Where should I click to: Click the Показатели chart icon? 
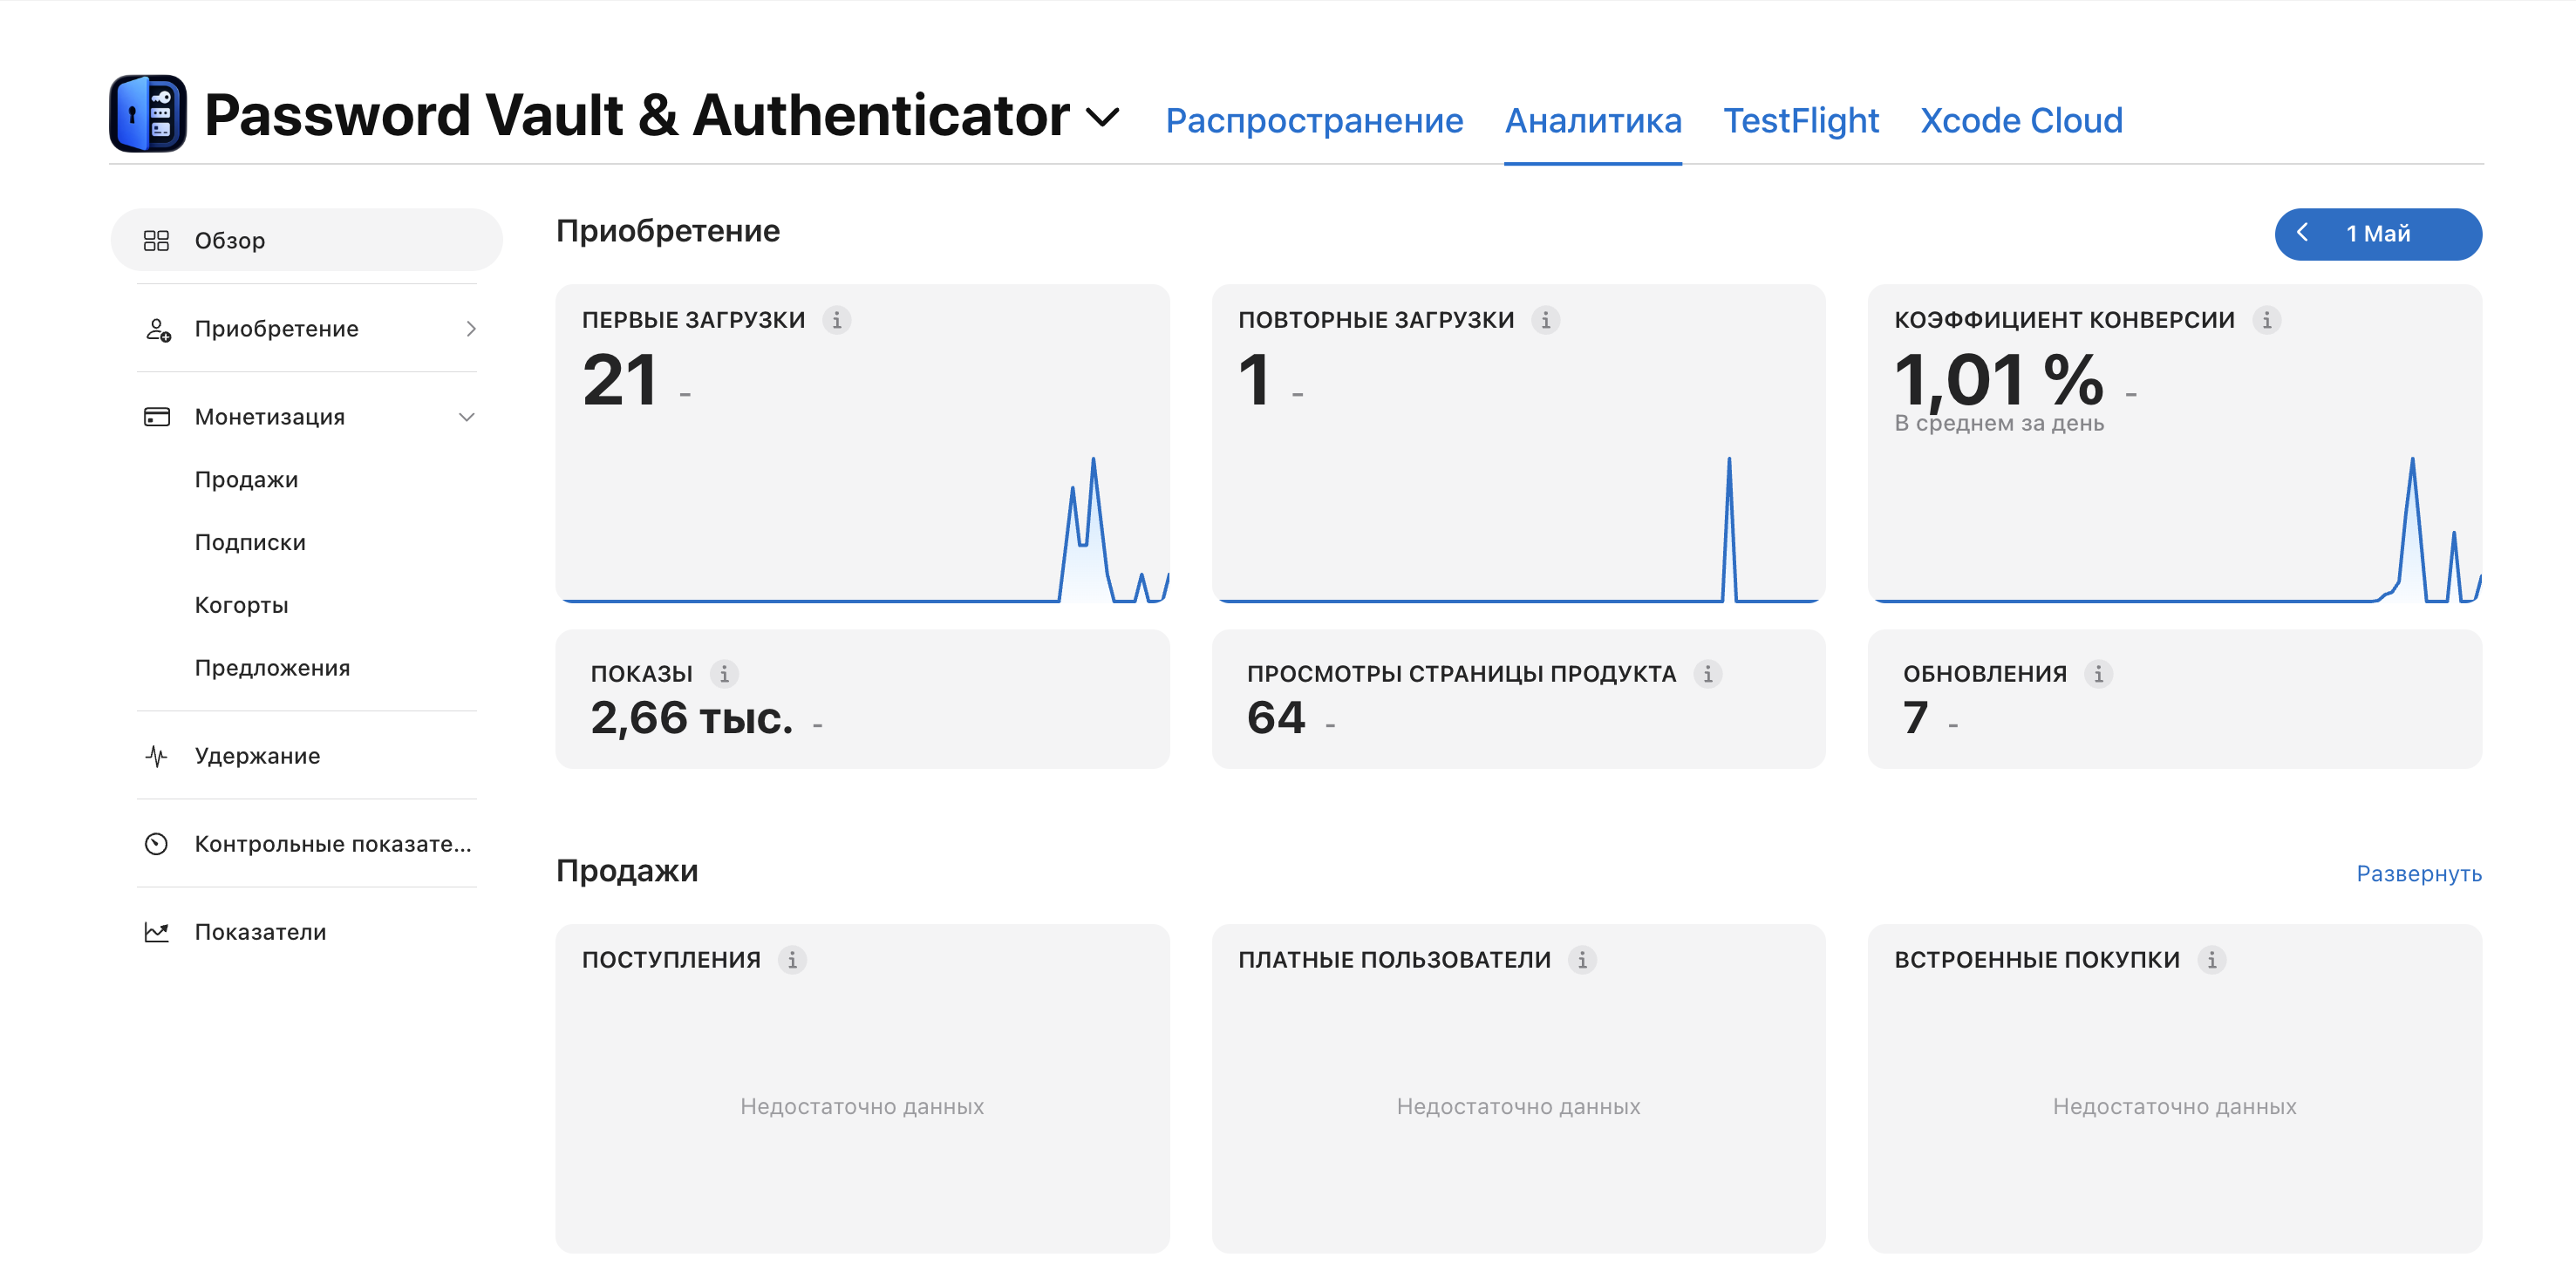point(157,932)
